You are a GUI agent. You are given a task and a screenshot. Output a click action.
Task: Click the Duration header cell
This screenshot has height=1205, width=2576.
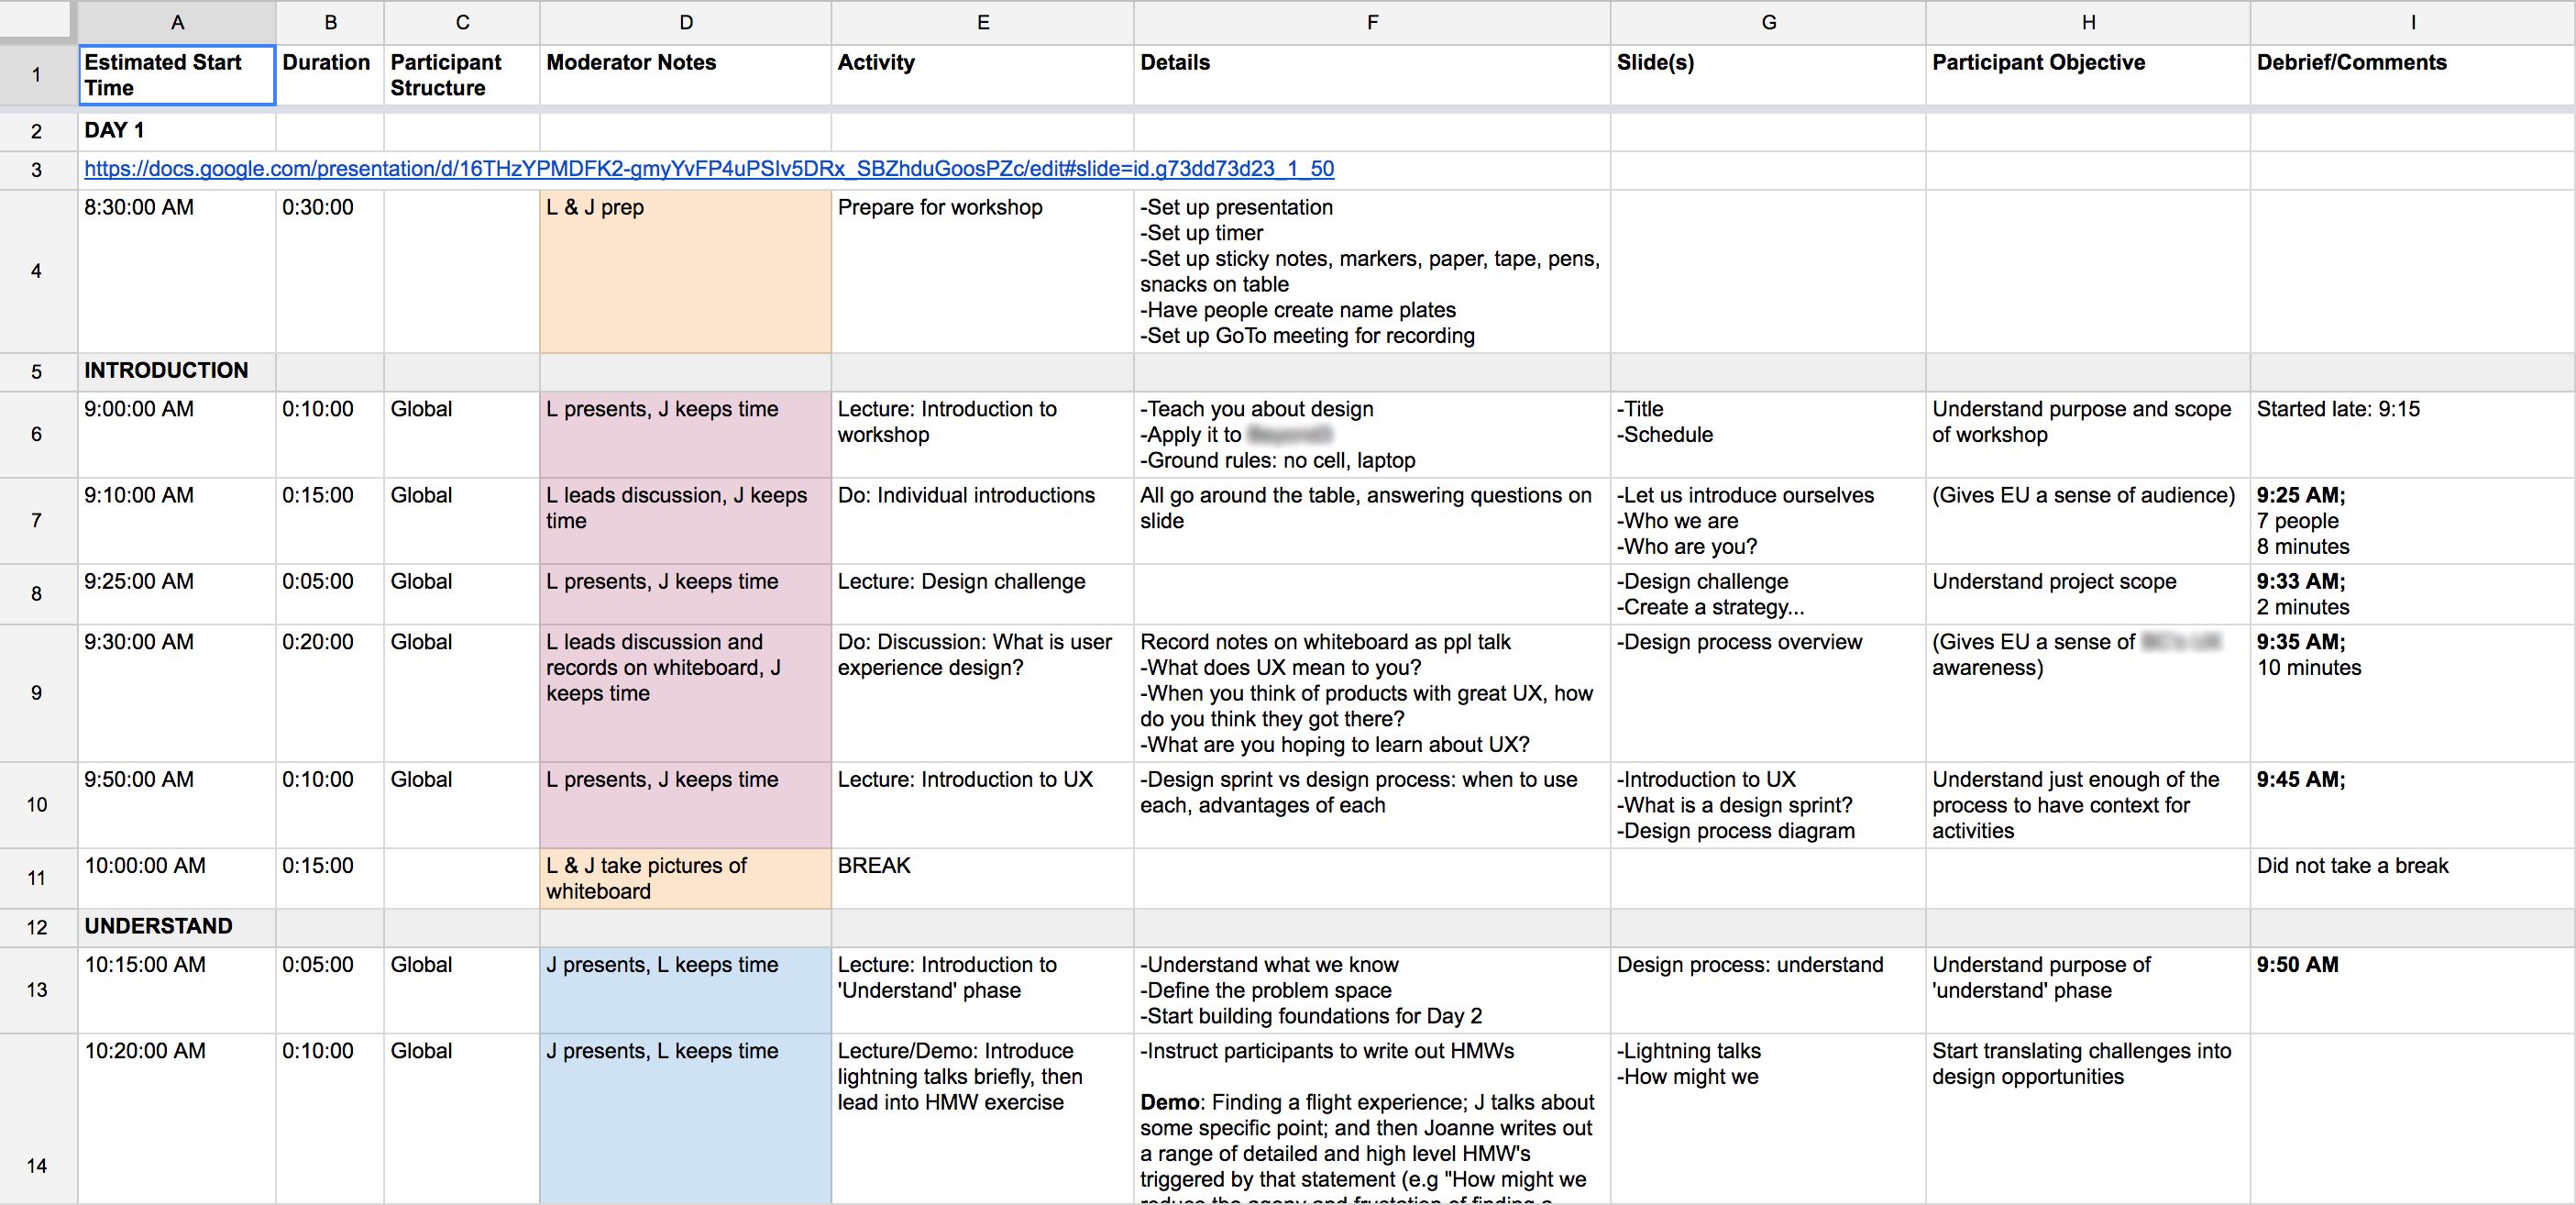click(330, 75)
